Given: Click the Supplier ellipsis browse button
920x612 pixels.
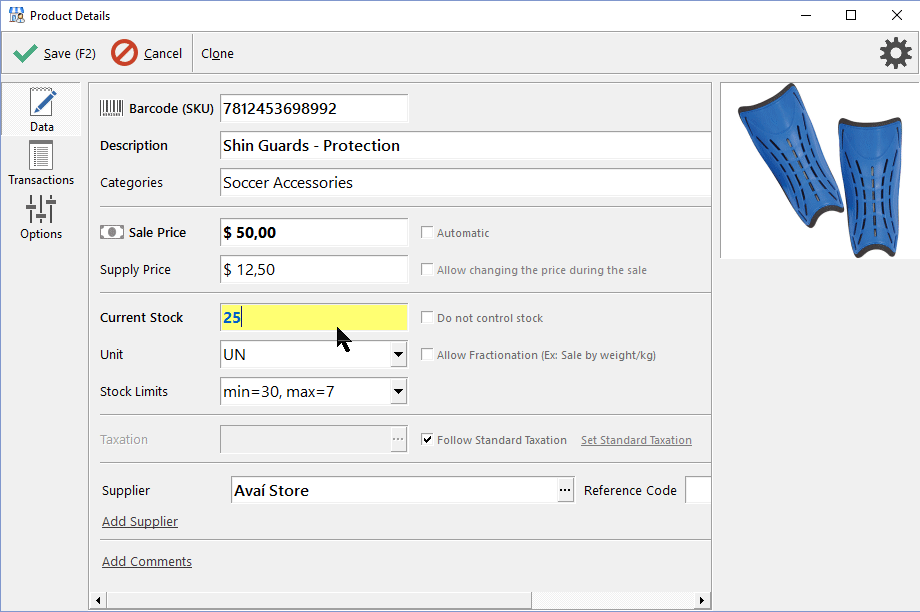Looking at the screenshot, I should point(565,490).
